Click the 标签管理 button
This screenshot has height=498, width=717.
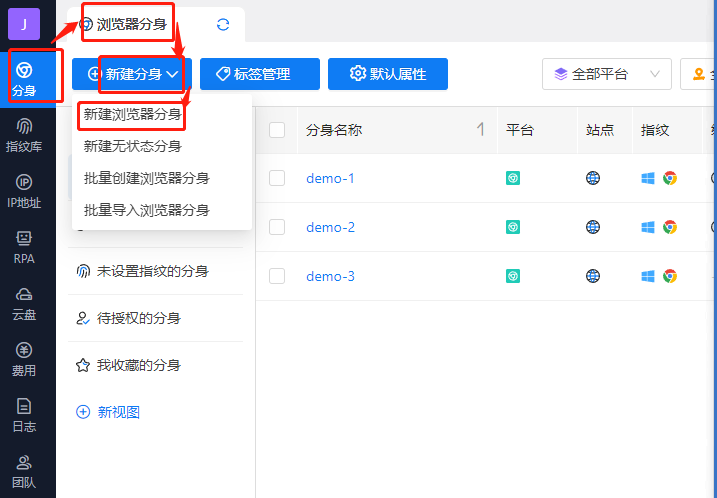260,74
